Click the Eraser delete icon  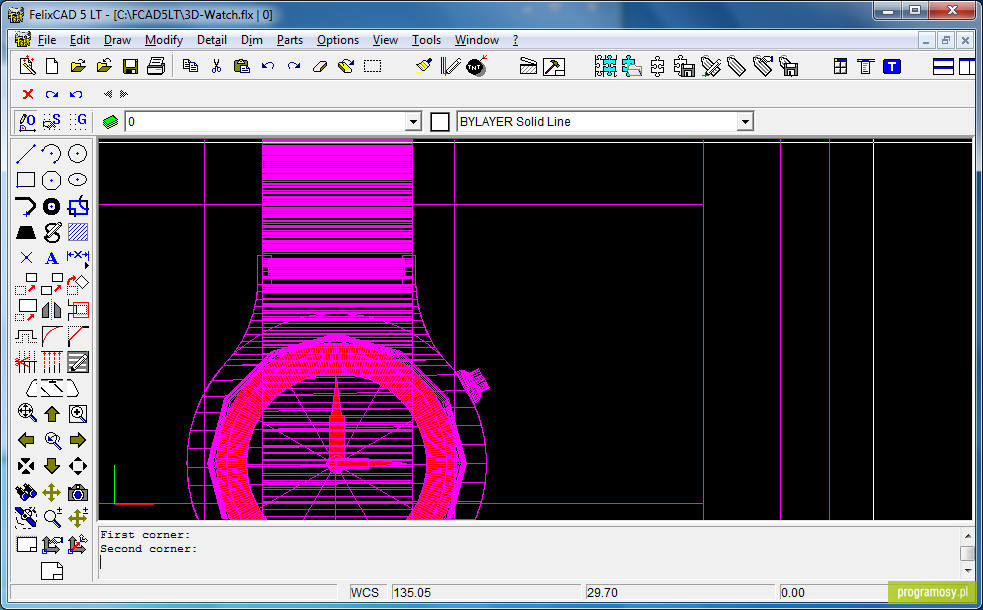[x=320, y=66]
